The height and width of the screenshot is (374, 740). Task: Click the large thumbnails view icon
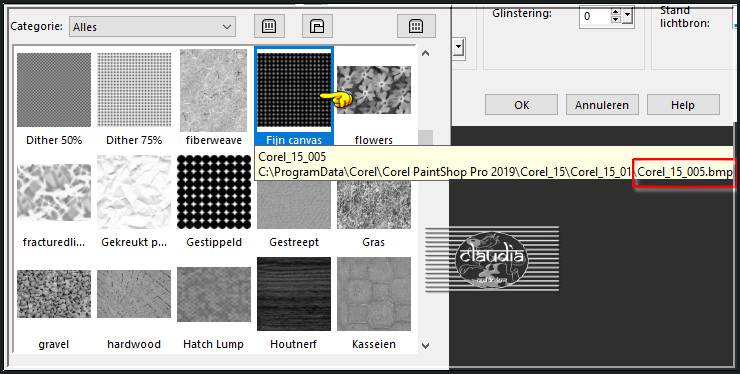click(x=416, y=26)
